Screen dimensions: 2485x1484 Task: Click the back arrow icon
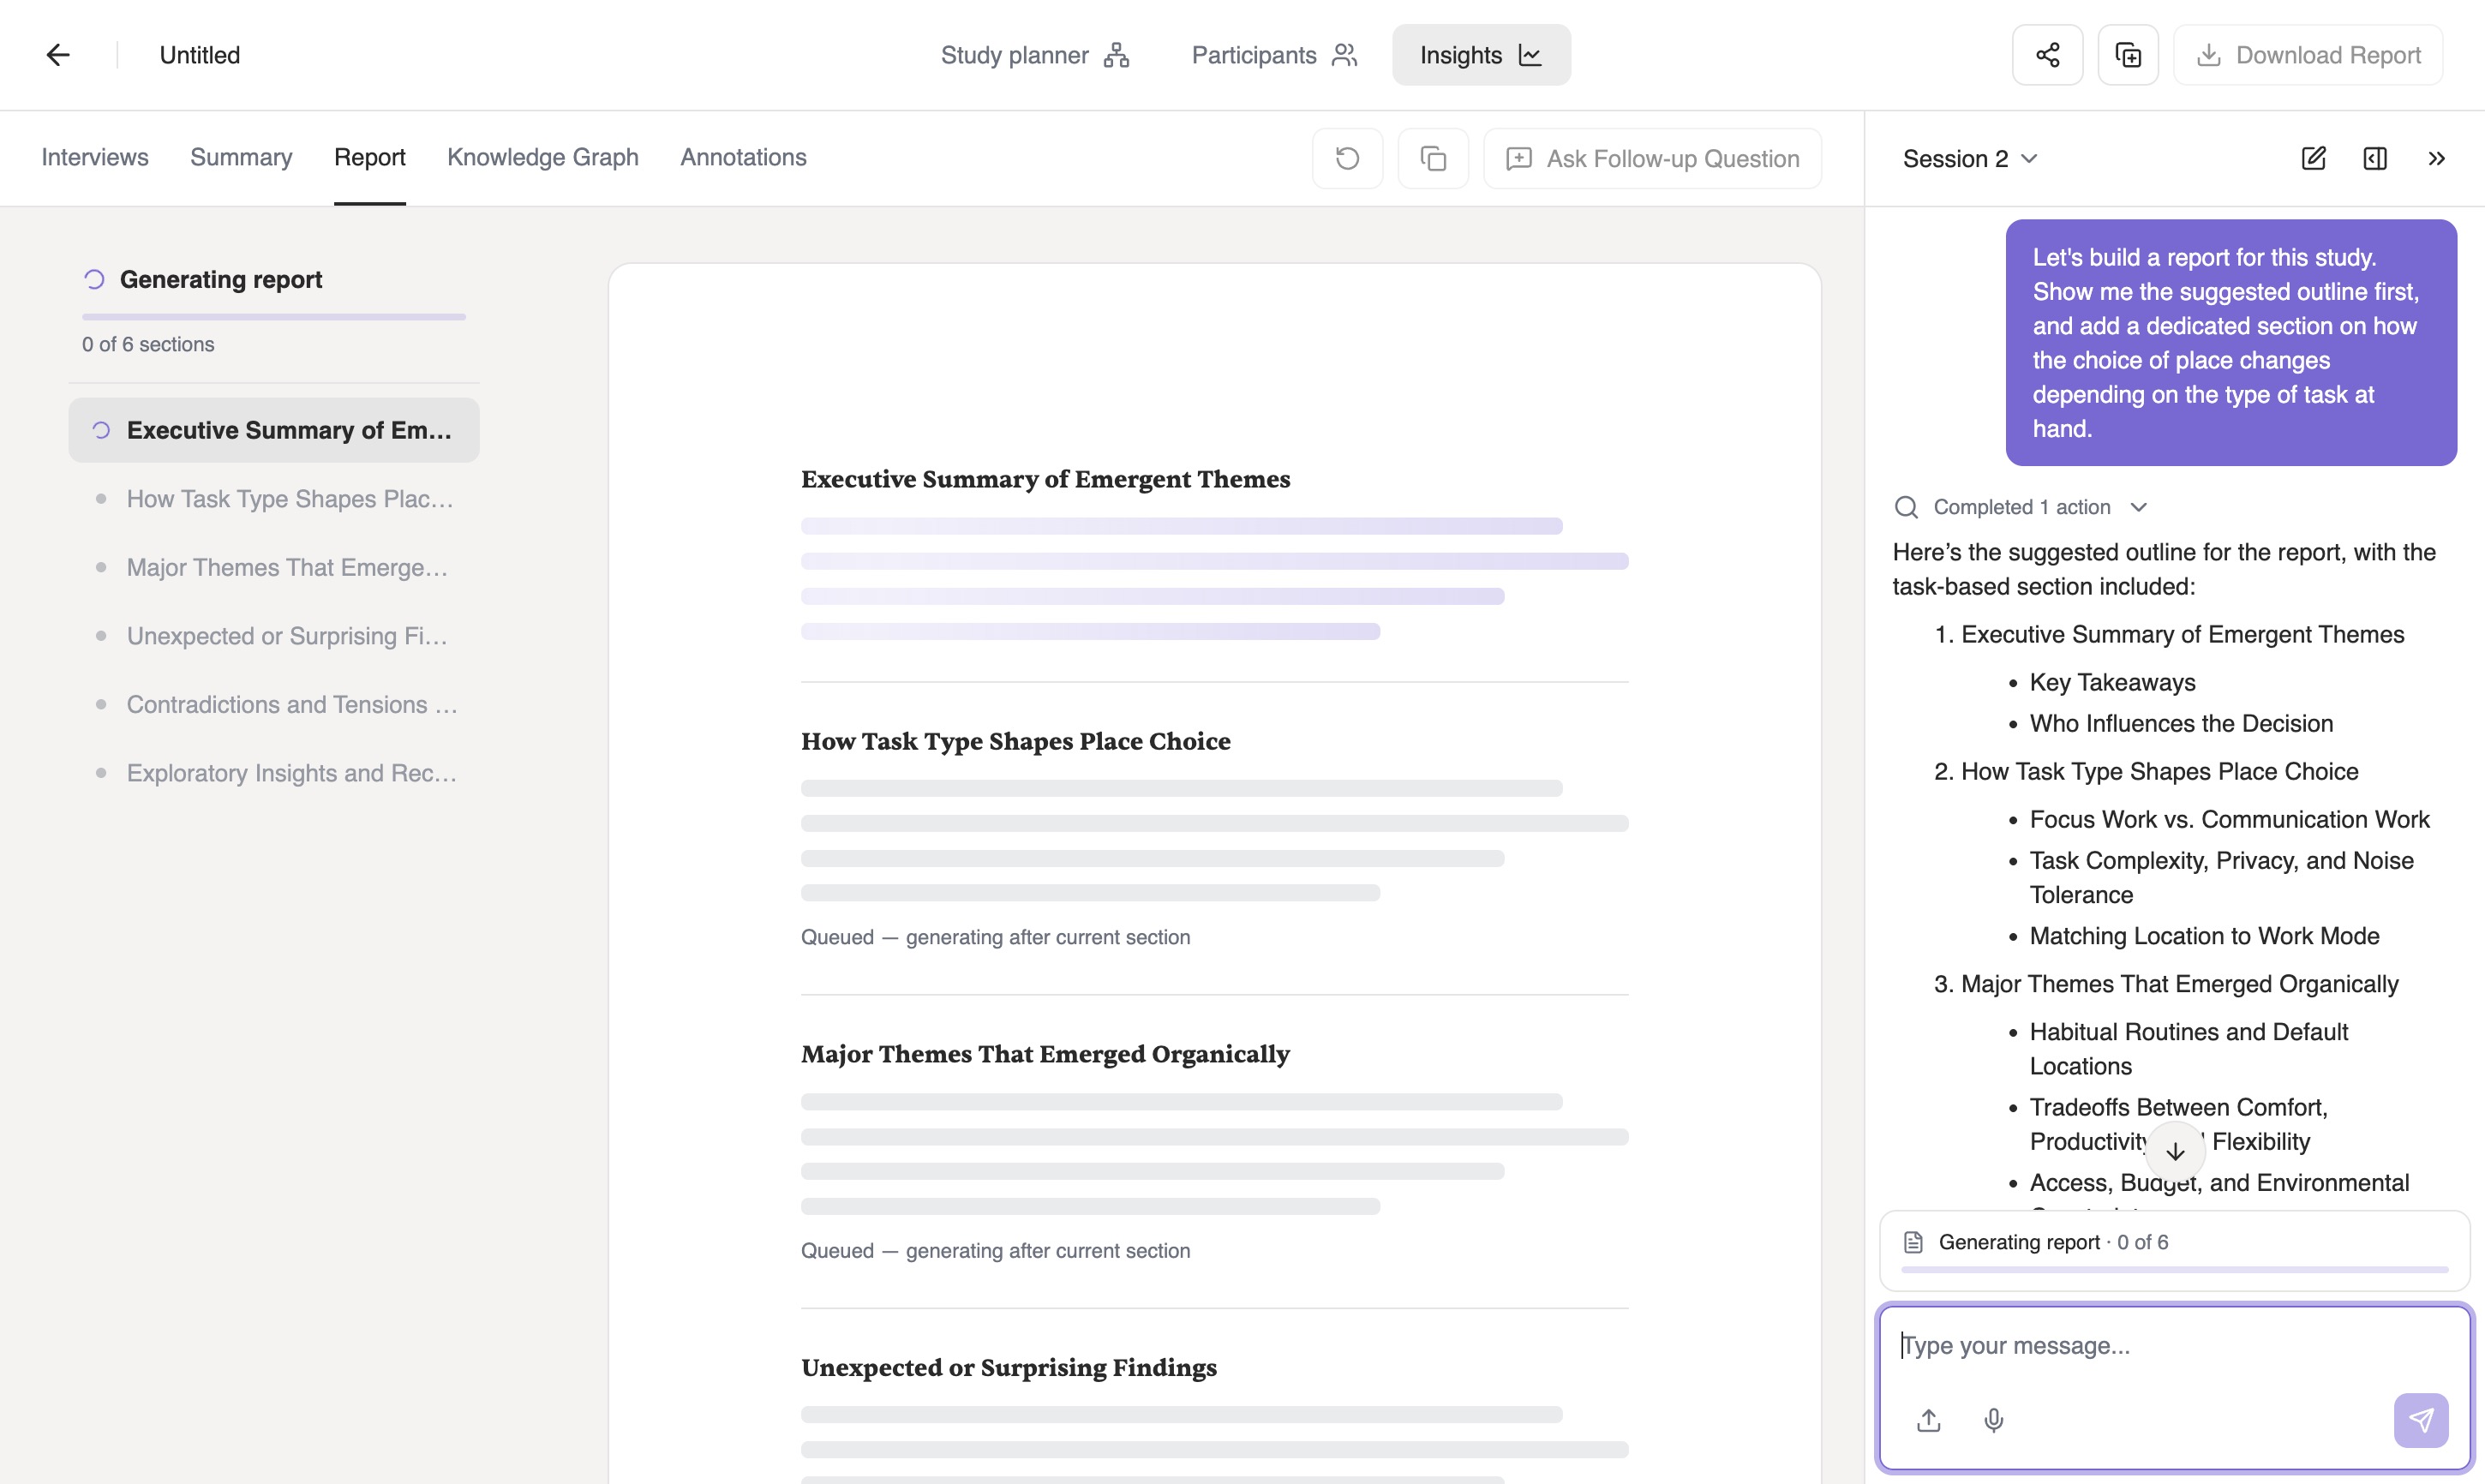(x=58, y=55)
